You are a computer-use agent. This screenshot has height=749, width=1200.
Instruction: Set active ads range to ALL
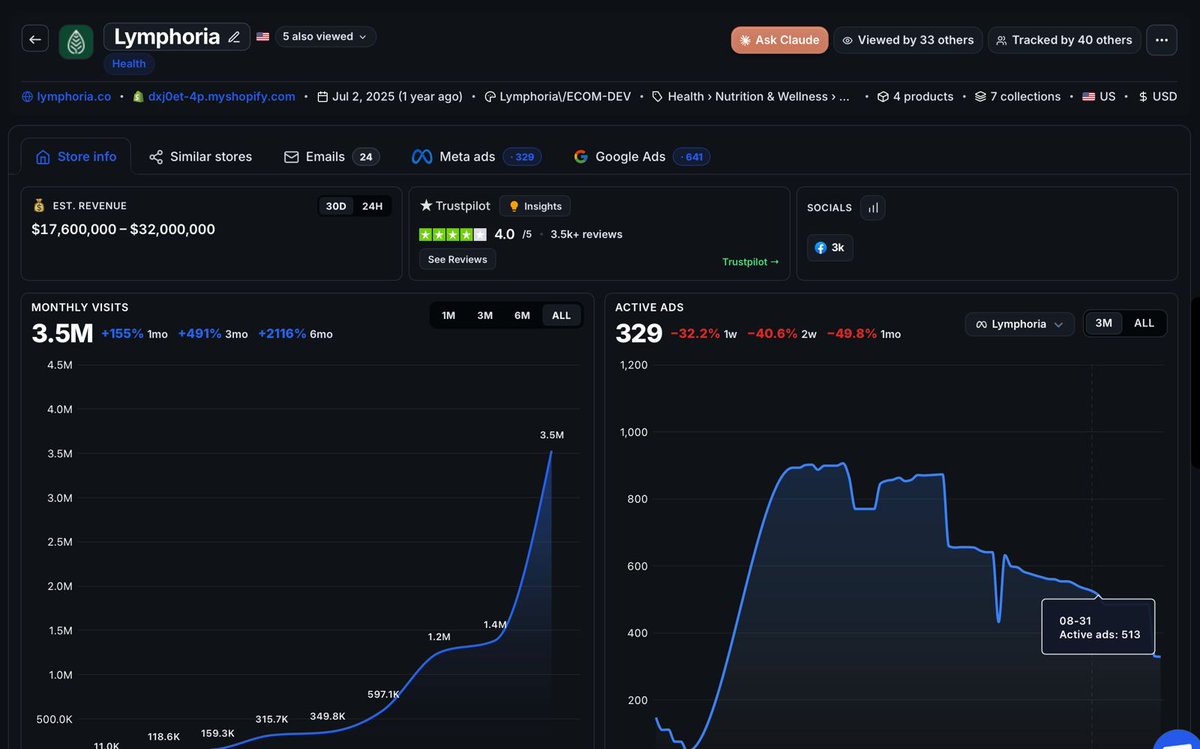1144,323
